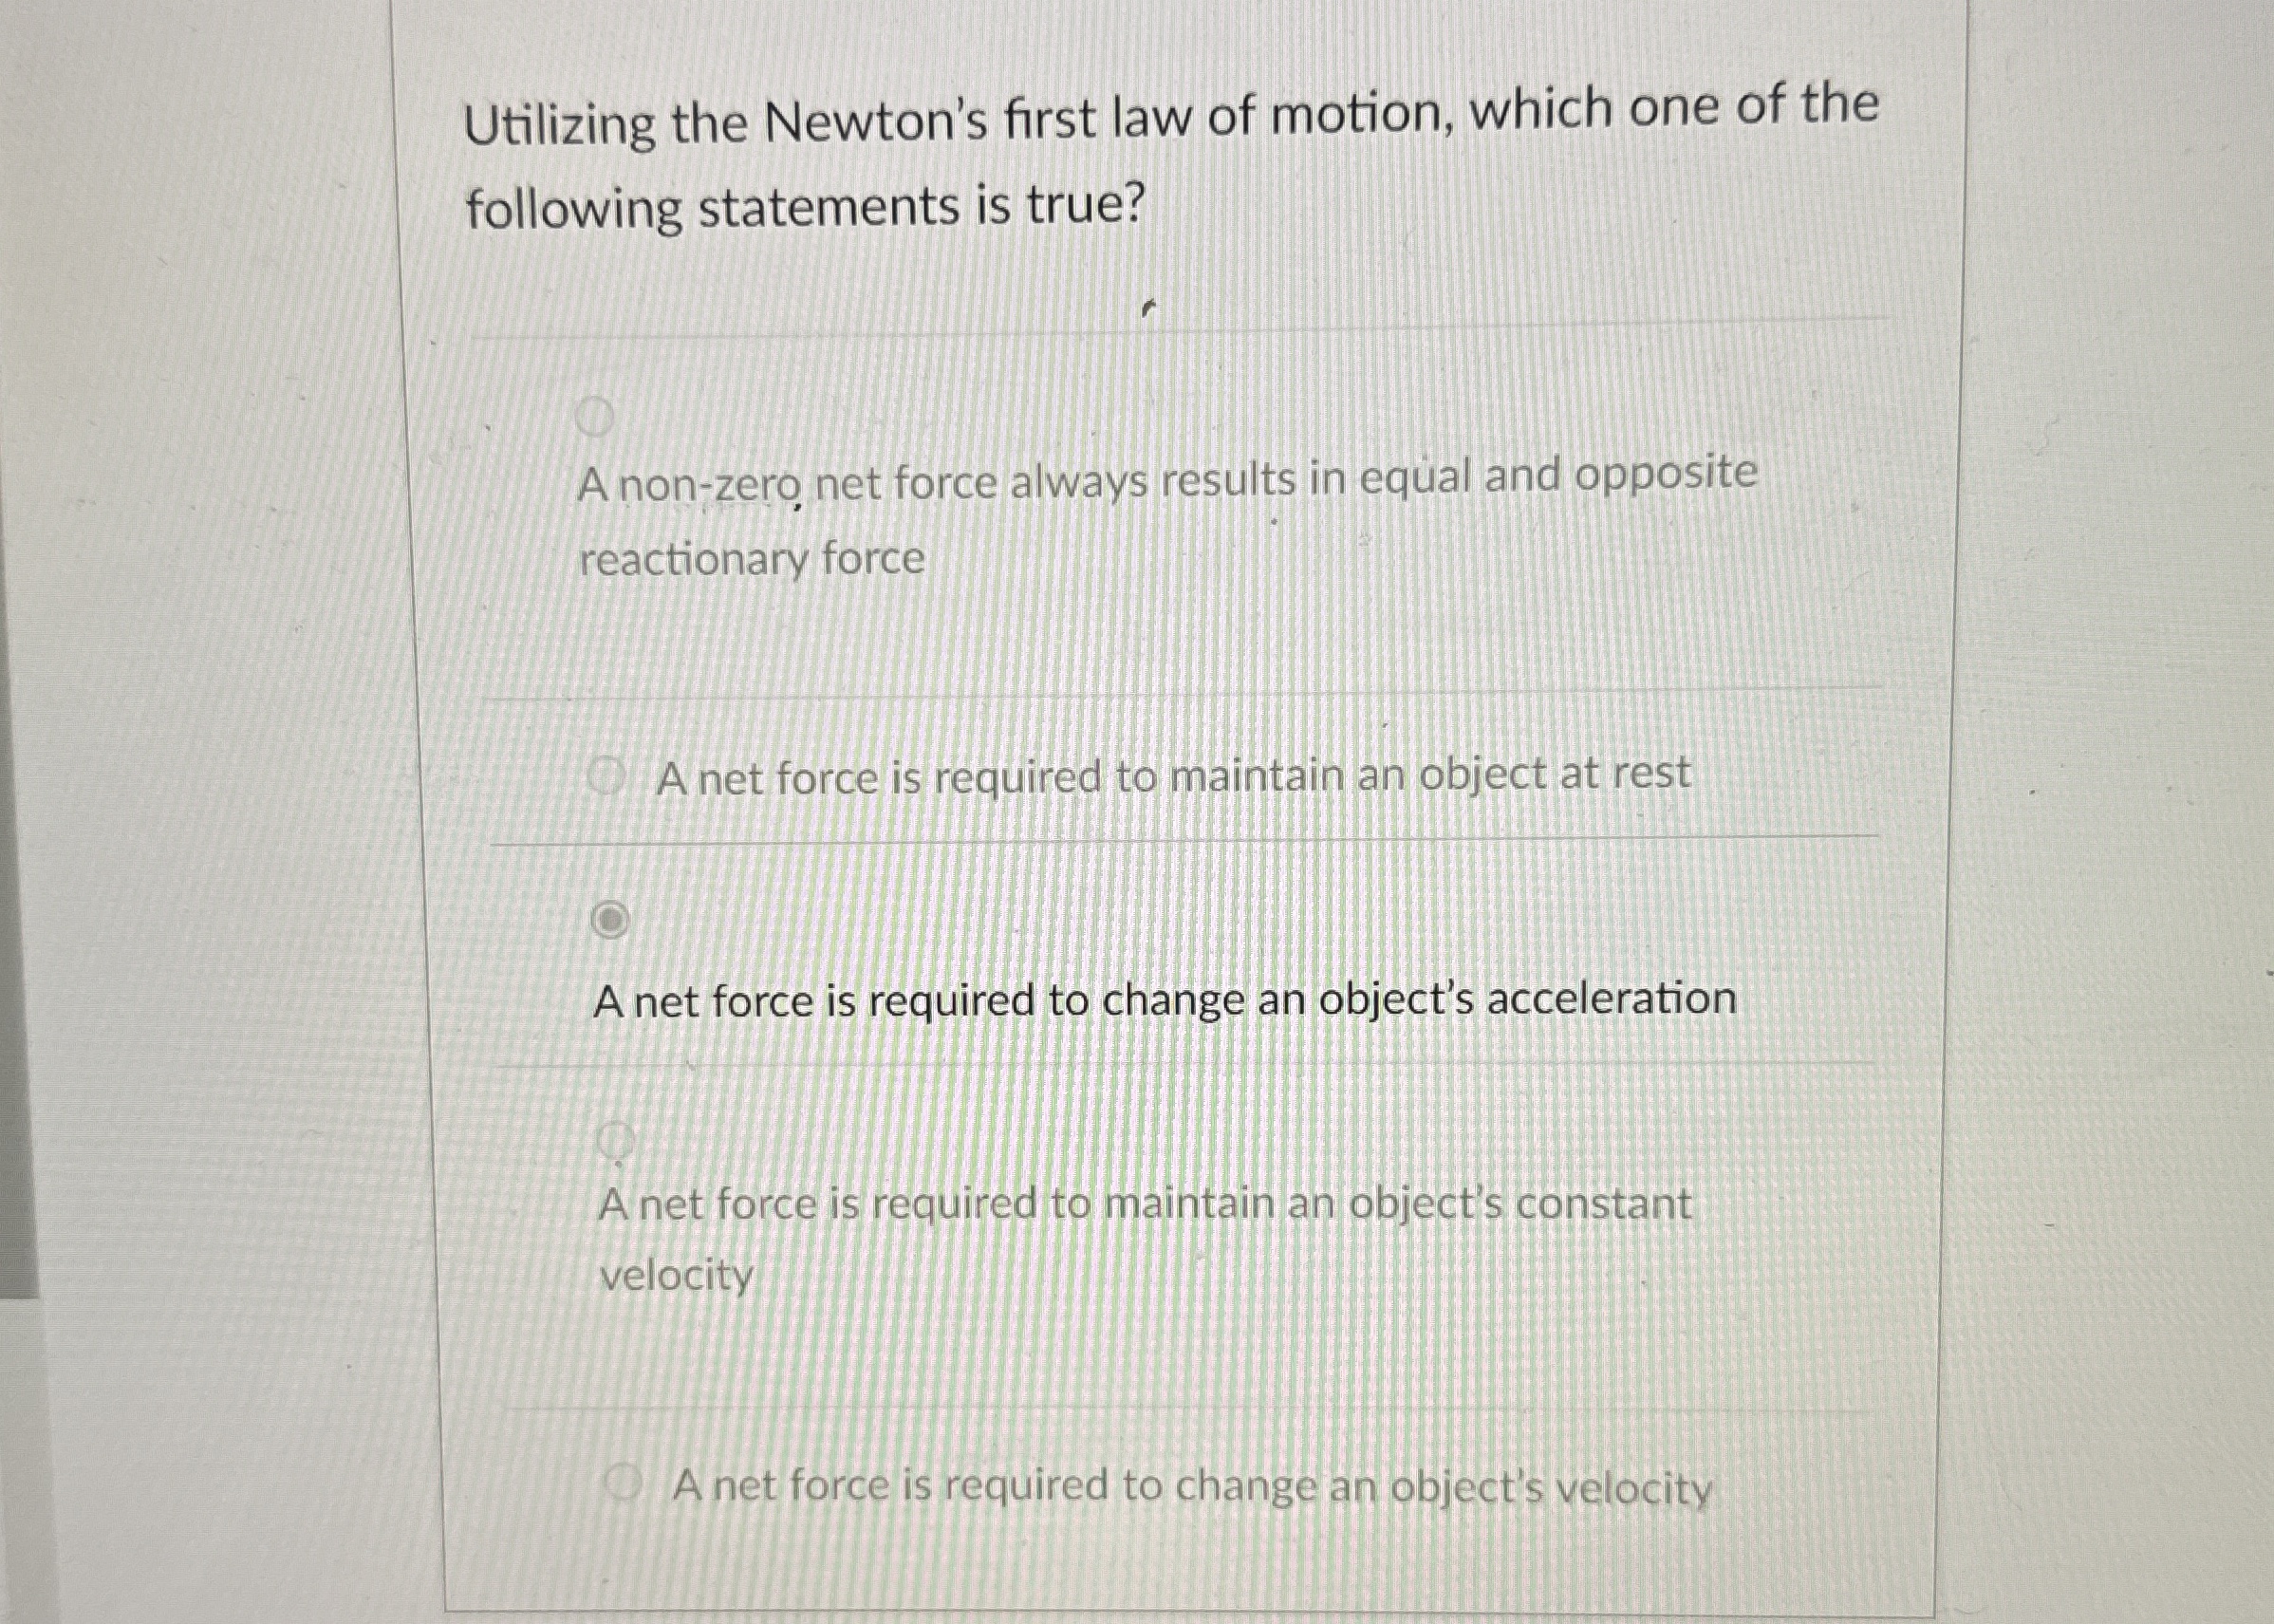The width and height of the screenshot is (2274, 1624).
Task: Choose the 'maintain an object at rest' option
Action: click(610, 774)
